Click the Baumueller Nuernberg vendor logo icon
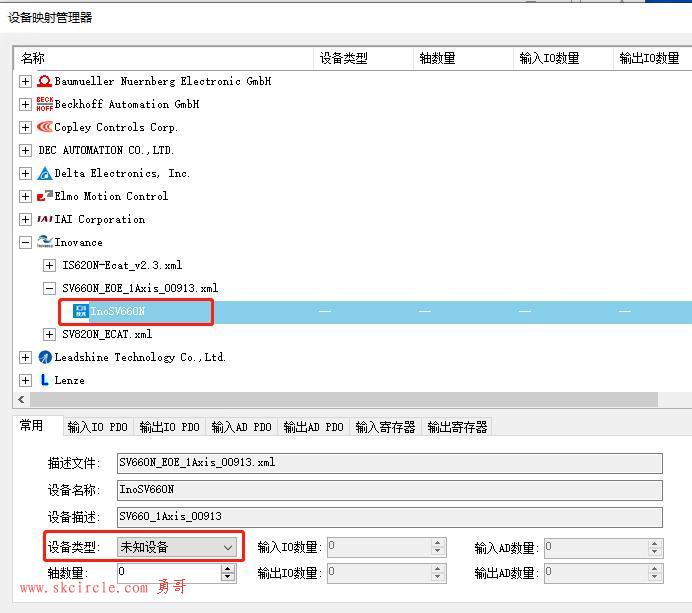This screenshot has height=613, width=692. [x=45, y=81]
